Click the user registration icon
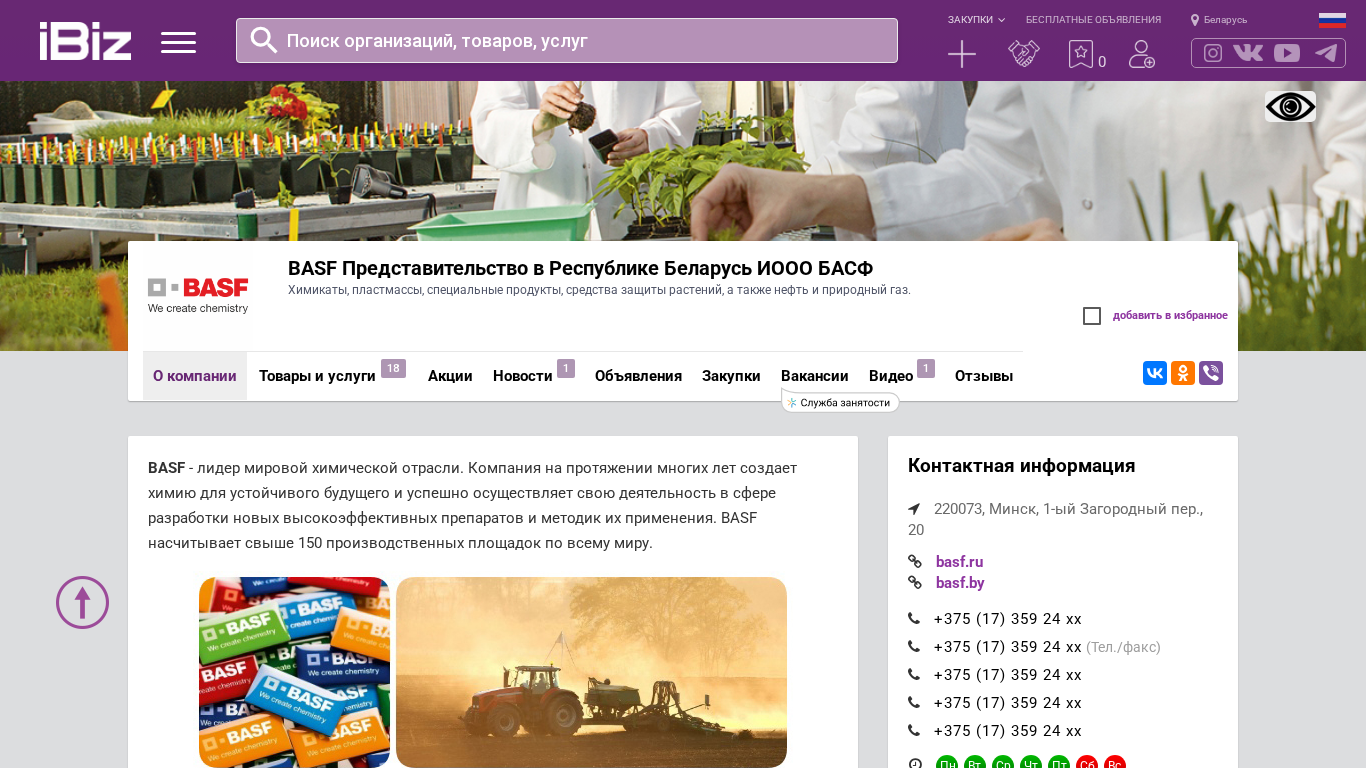 tap(1142, 54)
